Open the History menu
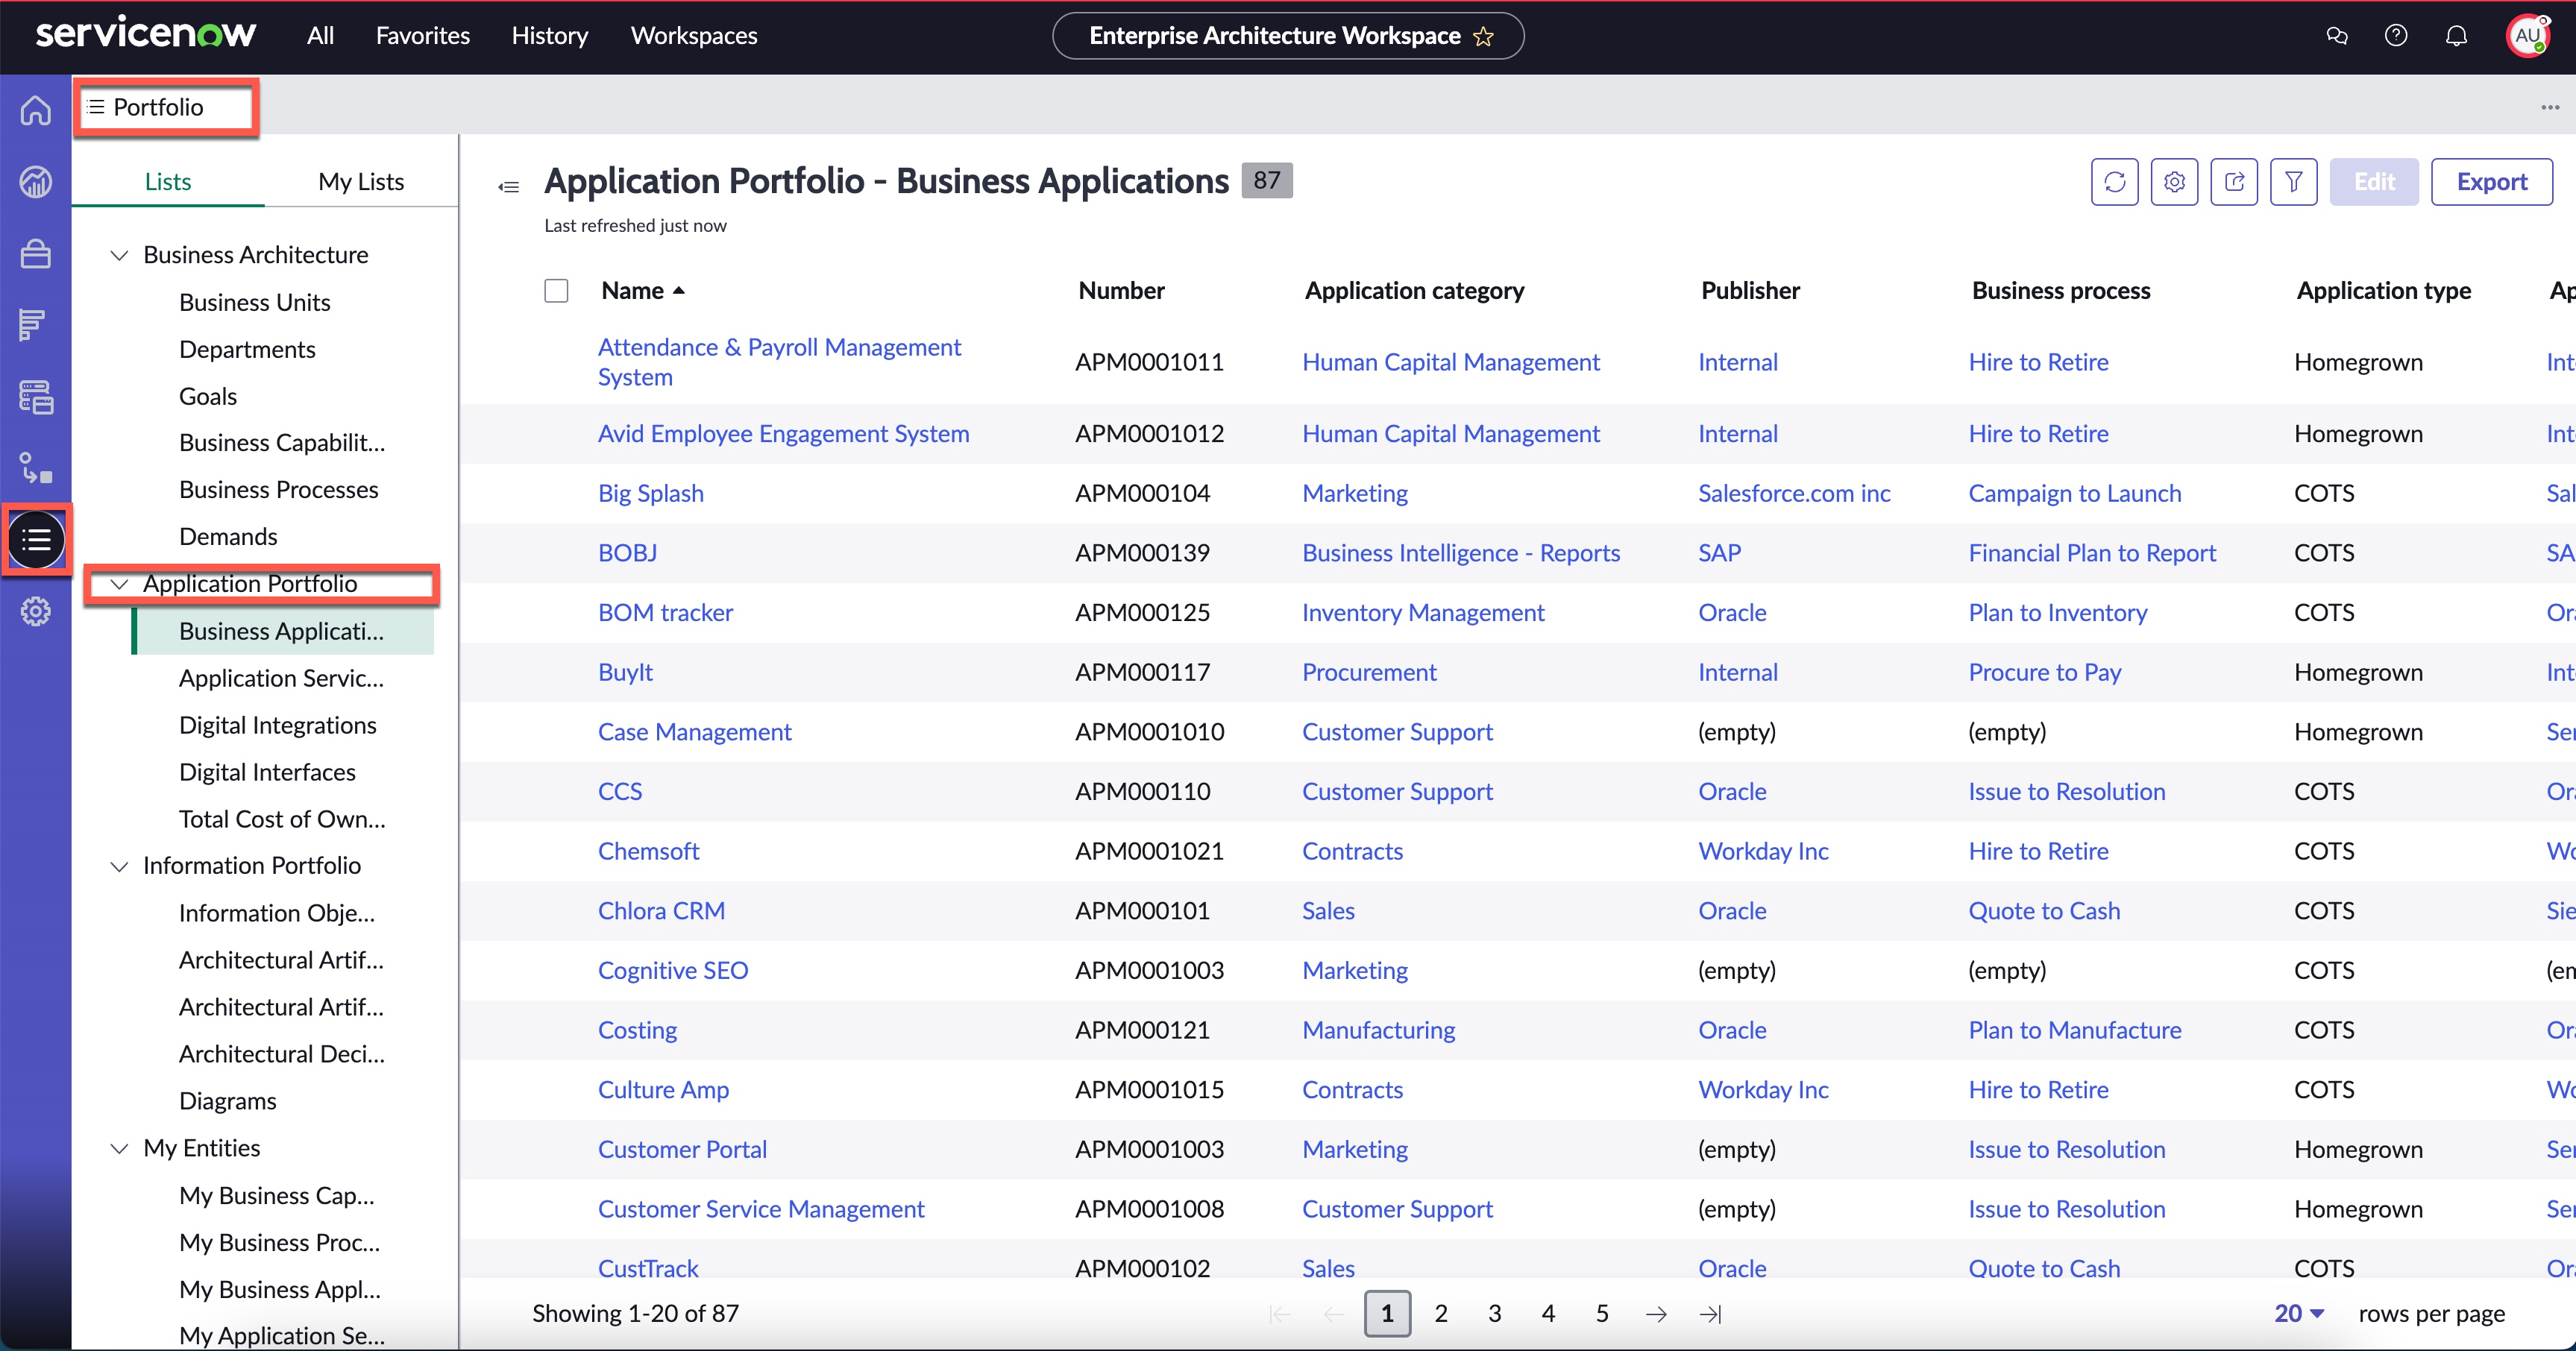The image size is (2576, 1351). click(x=550, y=36)
